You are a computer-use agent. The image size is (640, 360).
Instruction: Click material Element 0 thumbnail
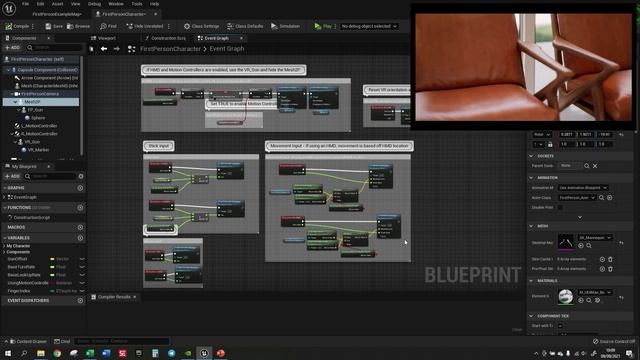pyautogui.click(x=565, y=296)
